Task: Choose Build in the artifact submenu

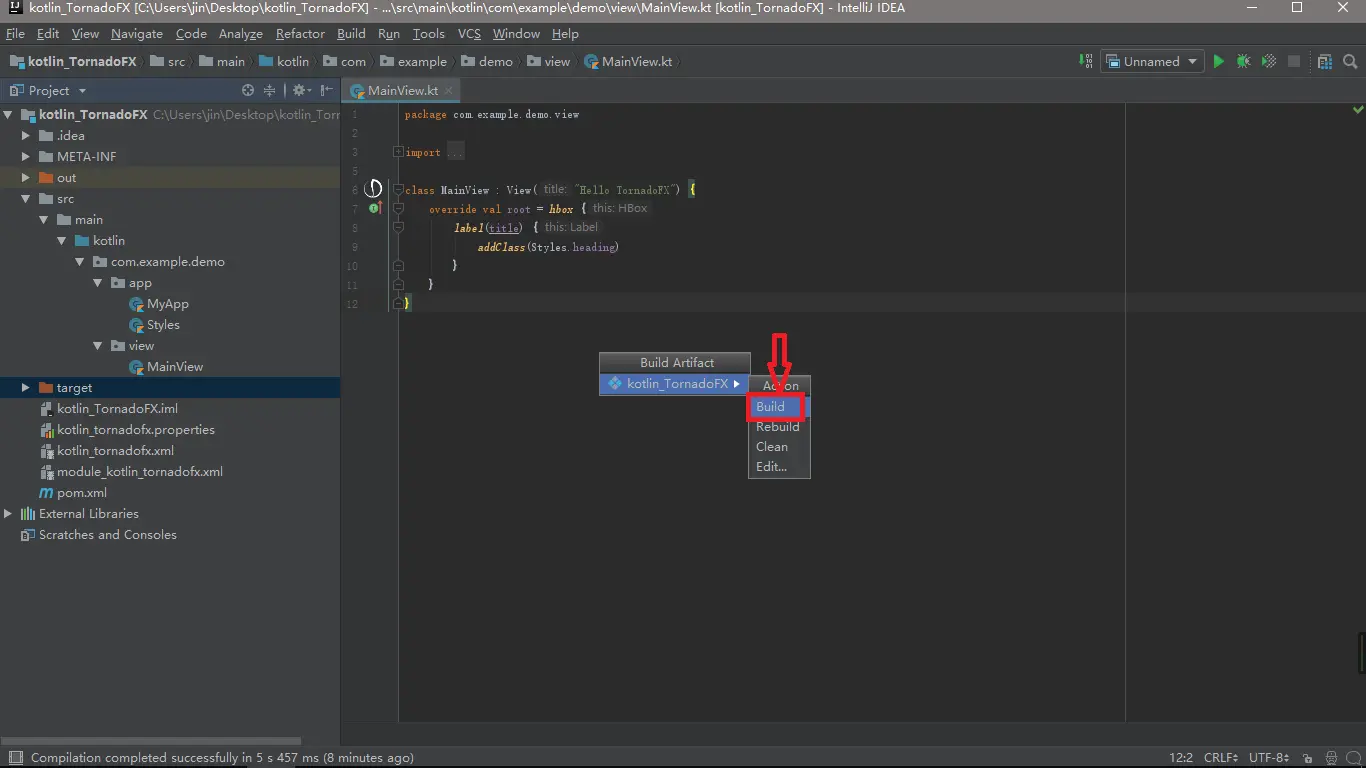Action: [x=779, y=407]
